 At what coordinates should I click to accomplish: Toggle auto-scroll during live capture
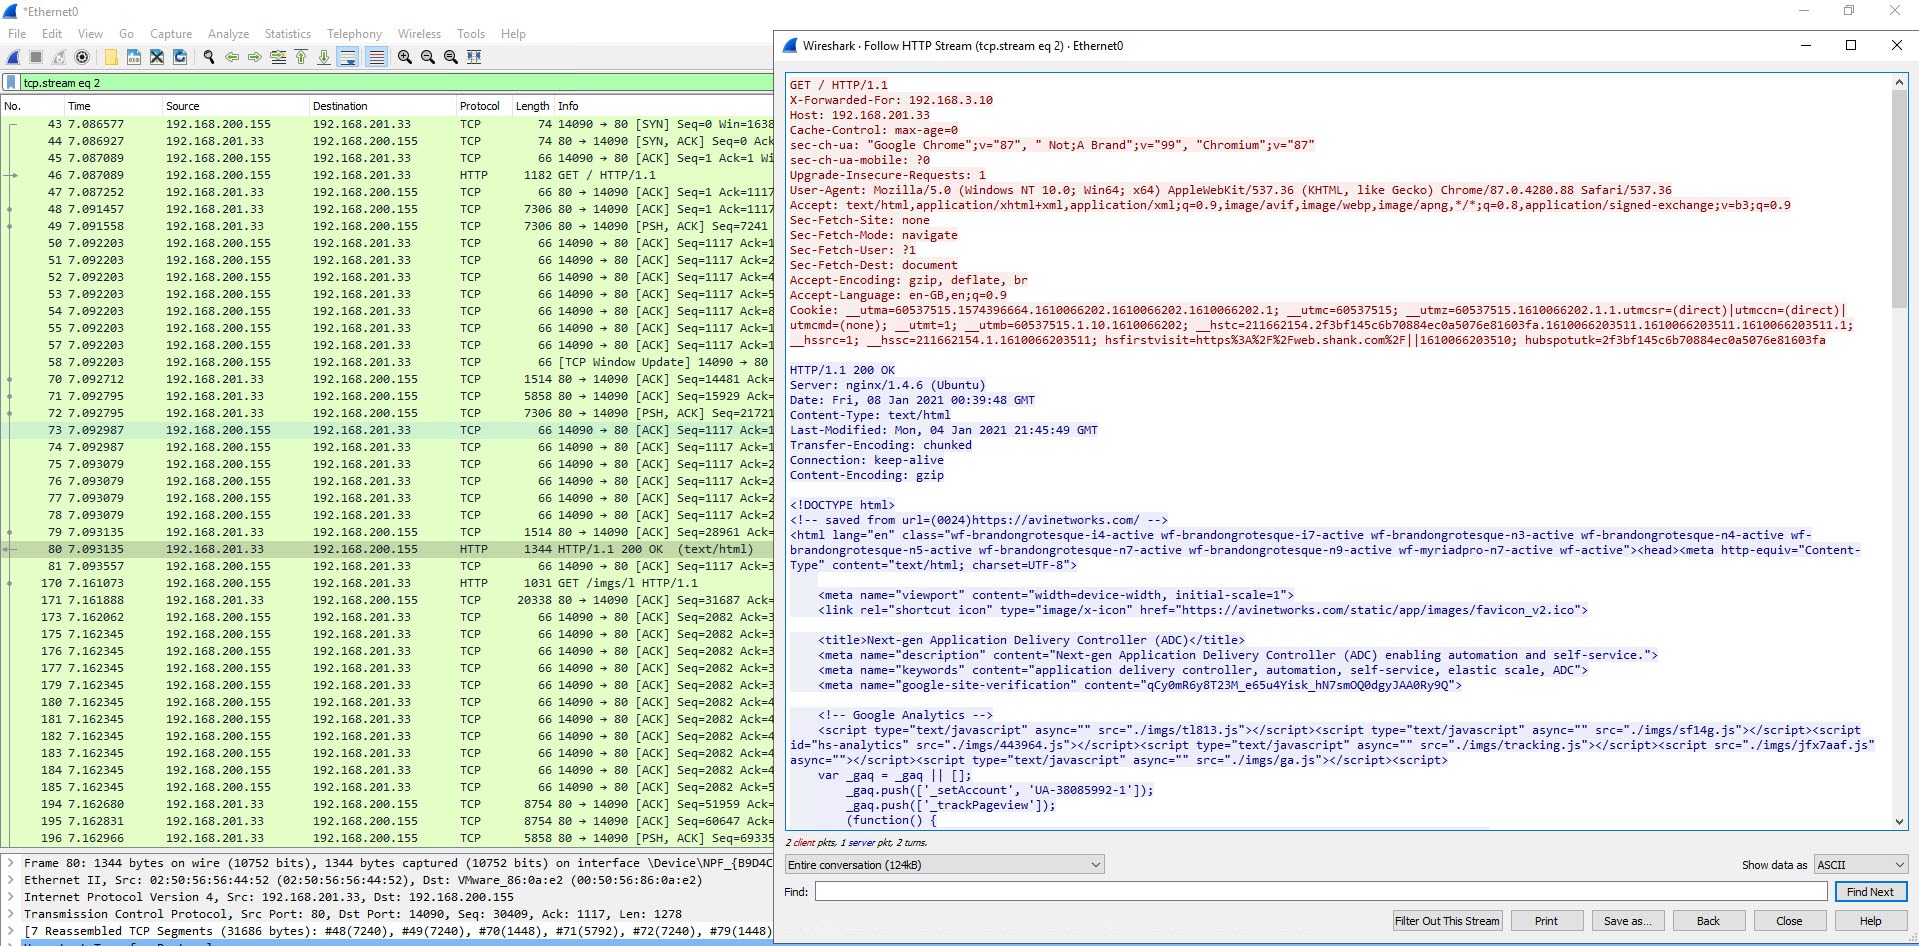click(x=348, y=57)
